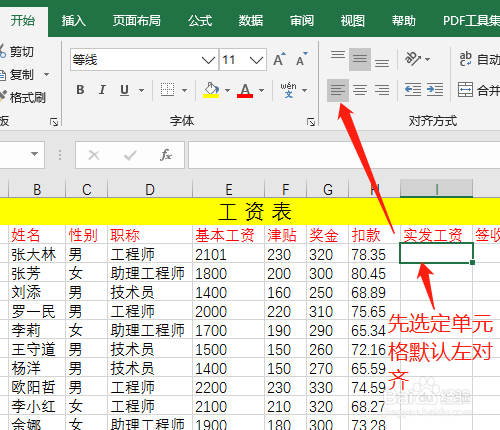Select the cell with value 2200
The width and height of the screenshot is (500, 430).
(x=229, y=387)
